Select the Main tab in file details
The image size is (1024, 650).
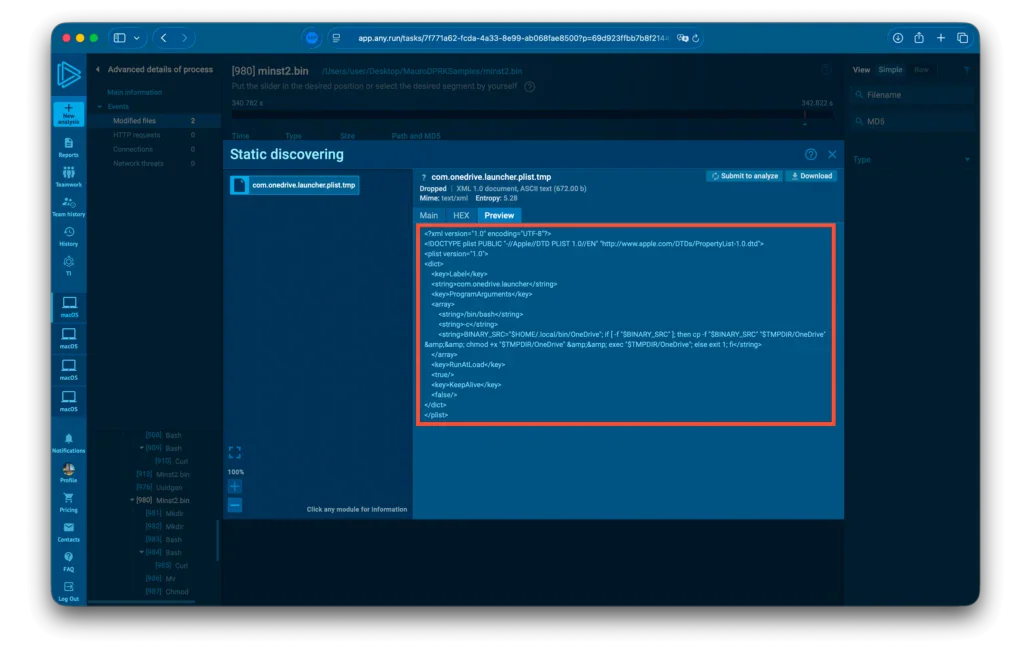(429, 215)
